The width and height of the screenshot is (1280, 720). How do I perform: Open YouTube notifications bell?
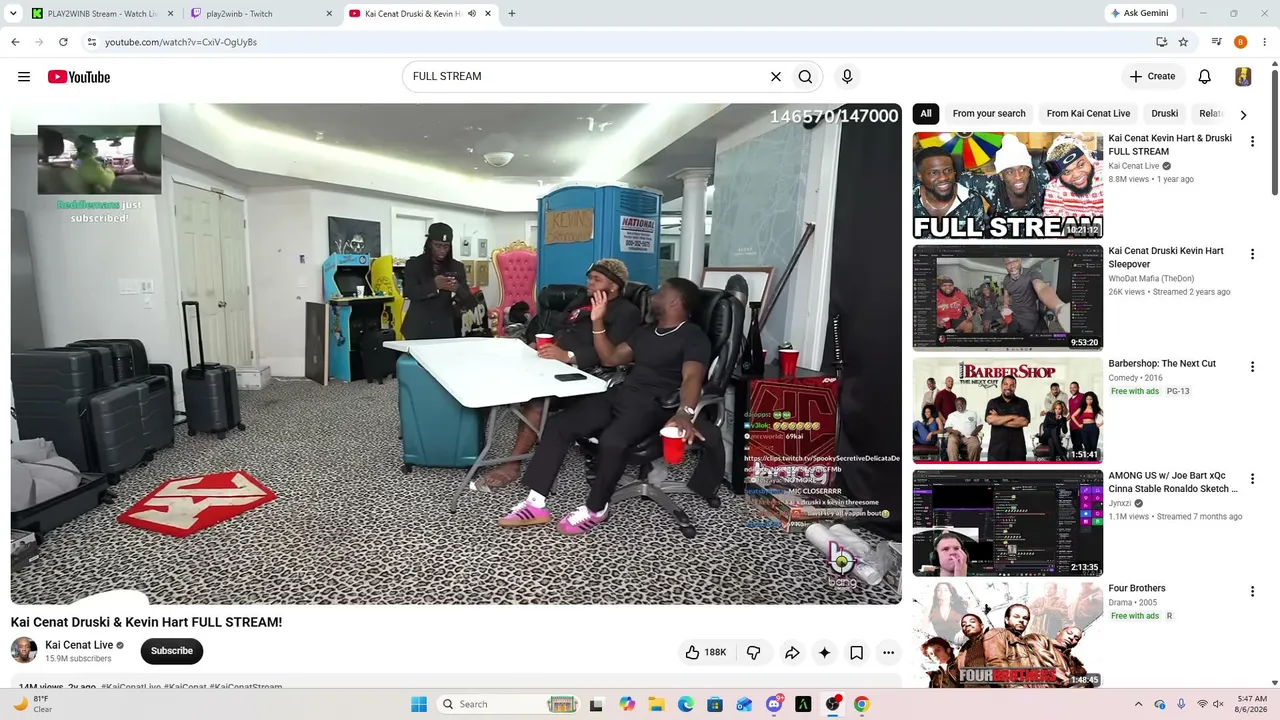coord(1205,76)
